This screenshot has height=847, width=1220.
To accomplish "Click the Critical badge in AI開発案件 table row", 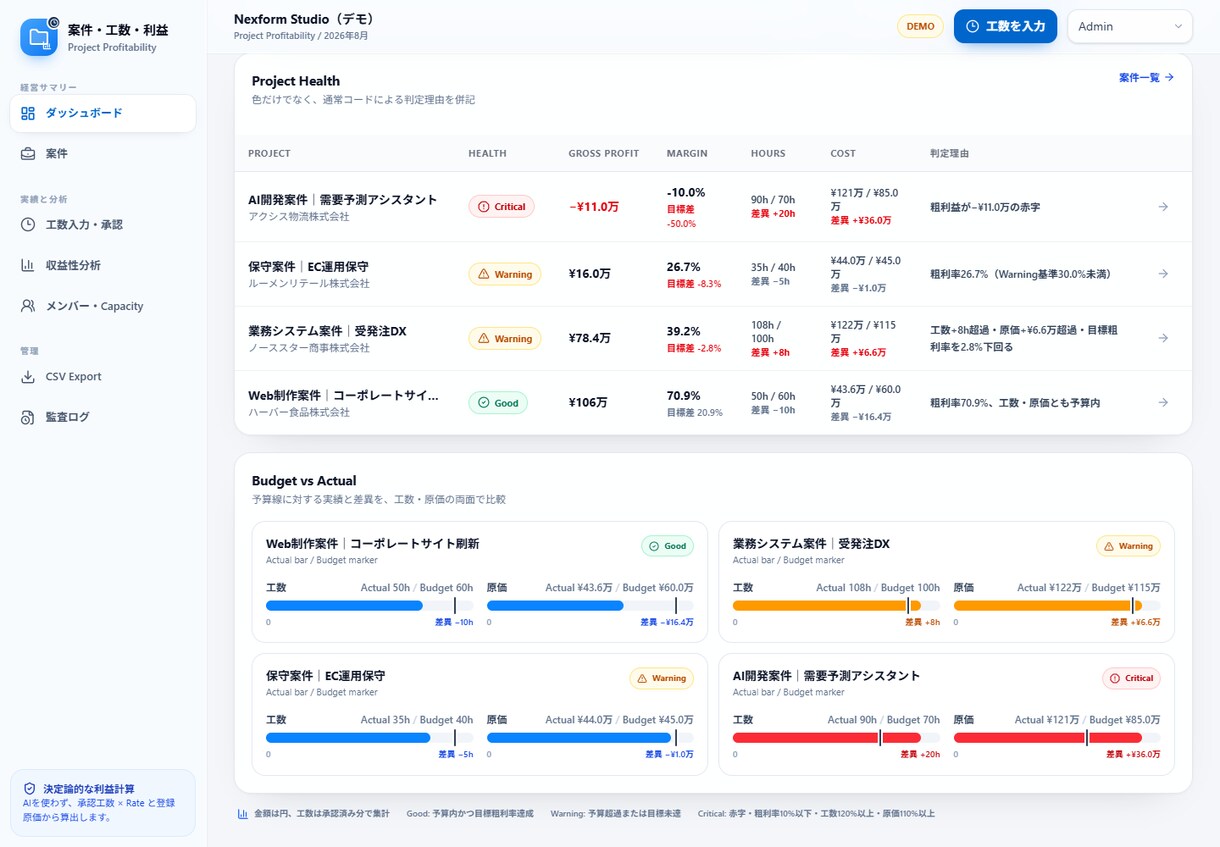I will pos(501,207).
